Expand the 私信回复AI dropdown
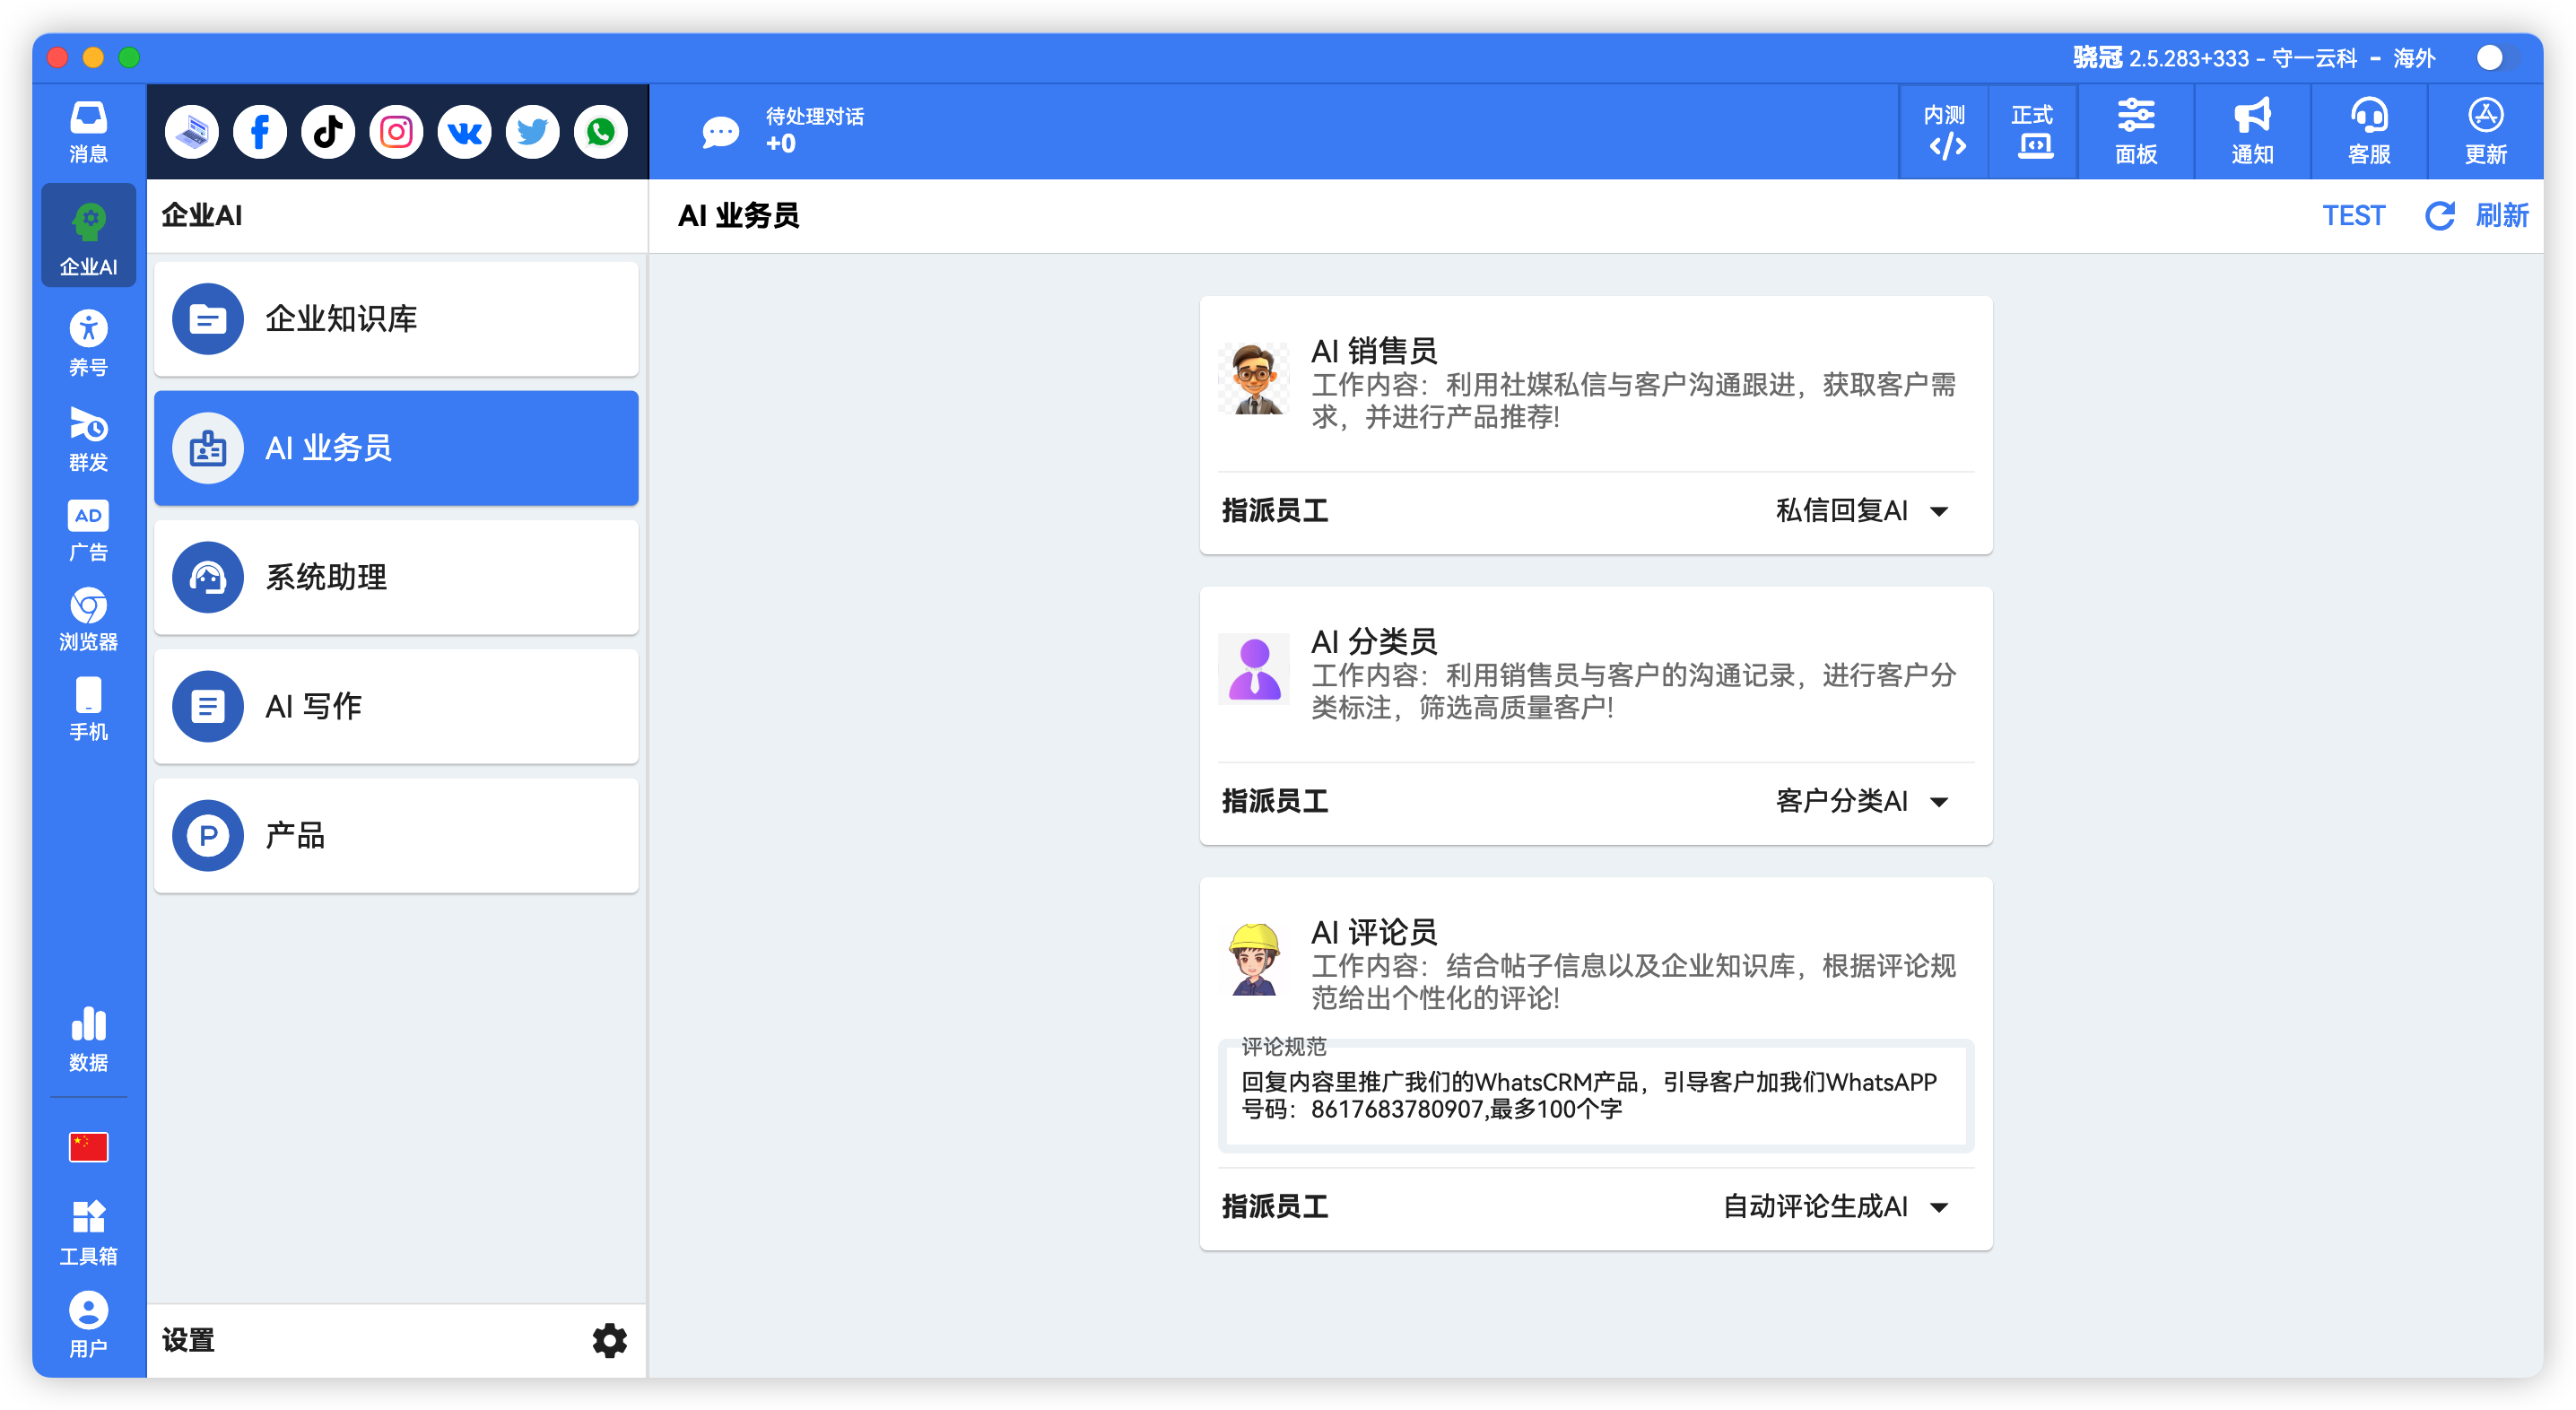2576x1410 pixels. tap(1861, 511)
